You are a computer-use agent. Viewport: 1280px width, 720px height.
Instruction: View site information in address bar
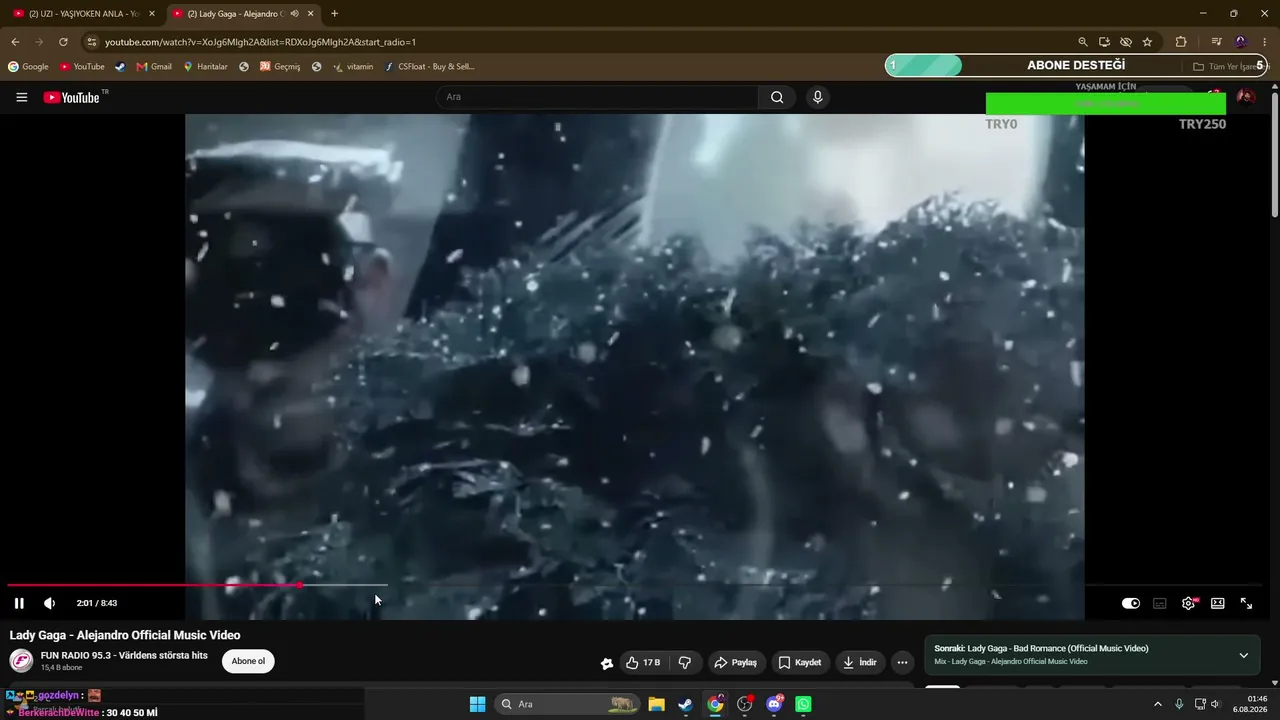(x=92, y=42)
